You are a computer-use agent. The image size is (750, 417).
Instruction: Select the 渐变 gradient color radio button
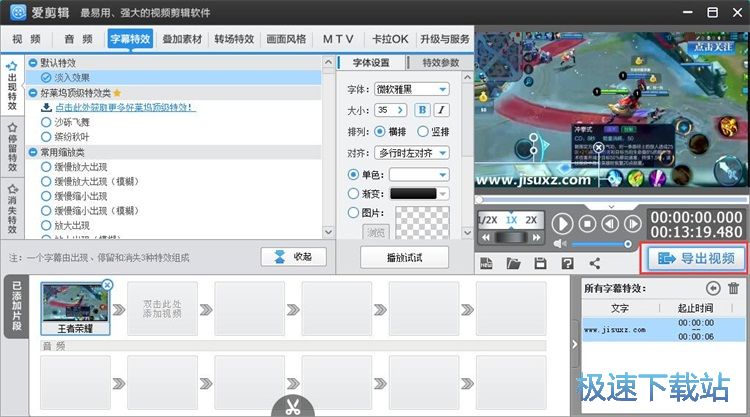coord(354,193)
